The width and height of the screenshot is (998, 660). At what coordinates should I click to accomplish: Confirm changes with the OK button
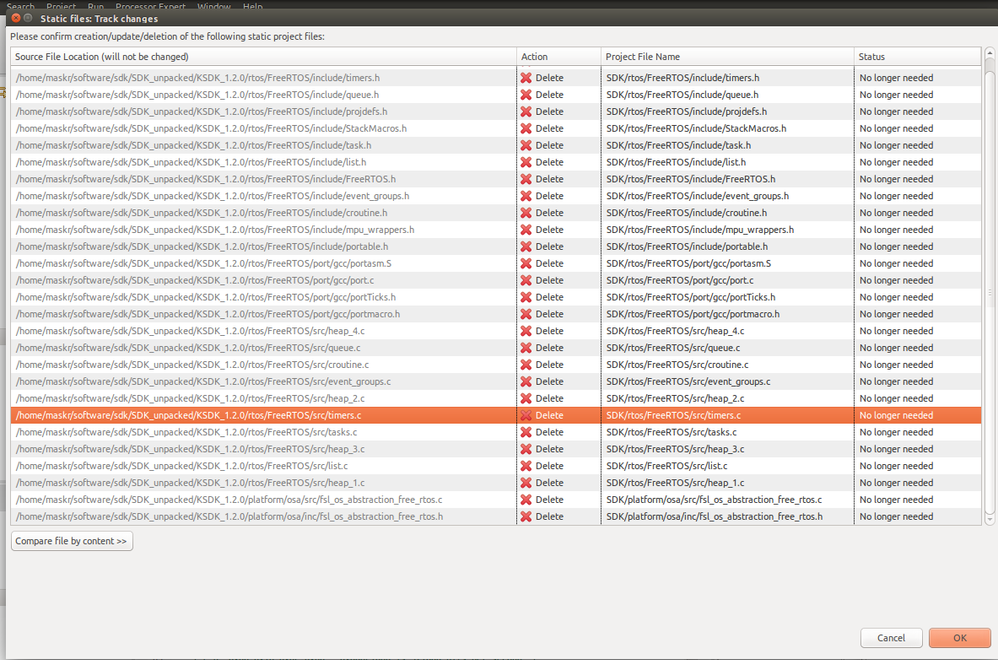click(x=959, y=638)
